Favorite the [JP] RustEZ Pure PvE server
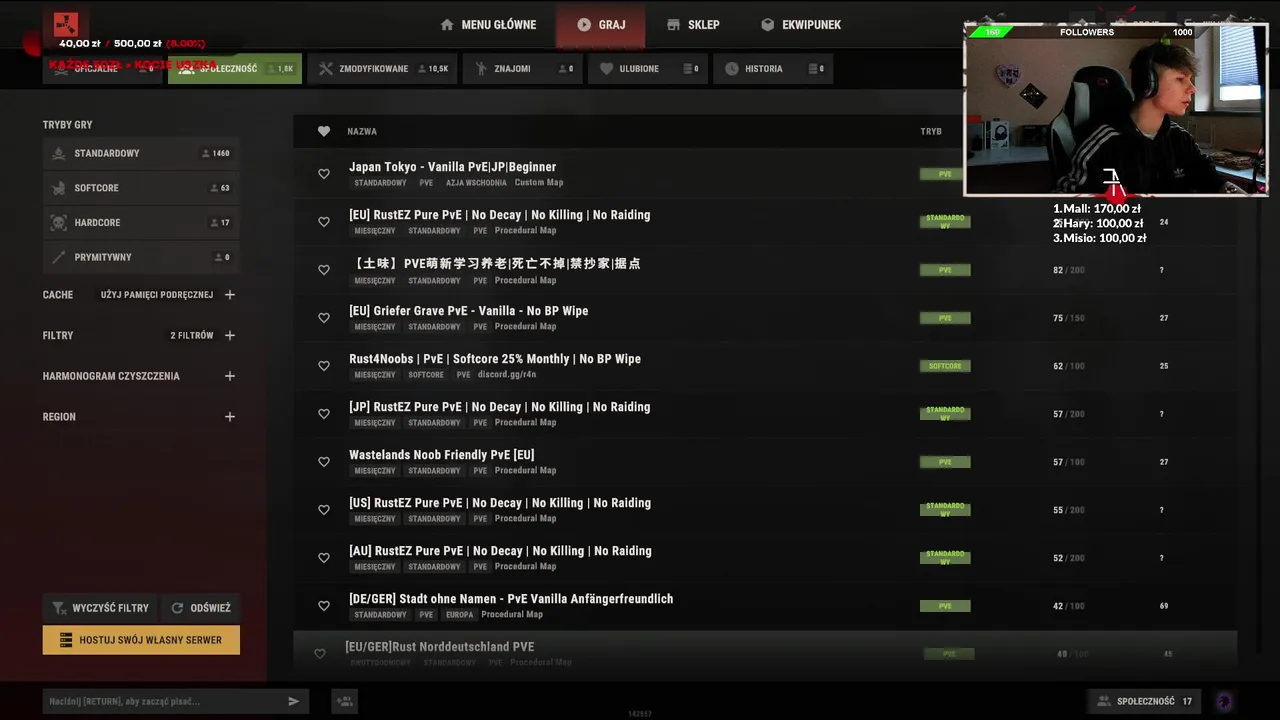Screen dimensions: 1280x720 pos(324,414)
